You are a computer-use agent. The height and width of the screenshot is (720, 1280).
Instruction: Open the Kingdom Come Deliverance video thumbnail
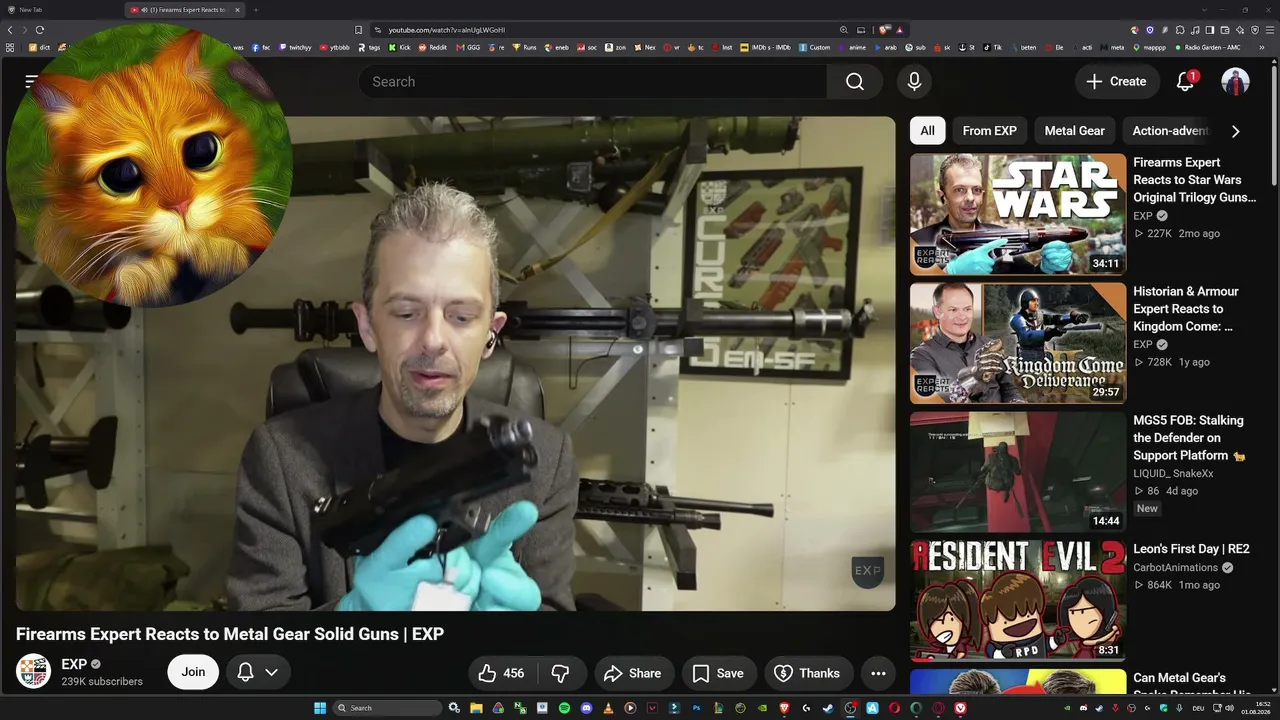click(1018, 343)
